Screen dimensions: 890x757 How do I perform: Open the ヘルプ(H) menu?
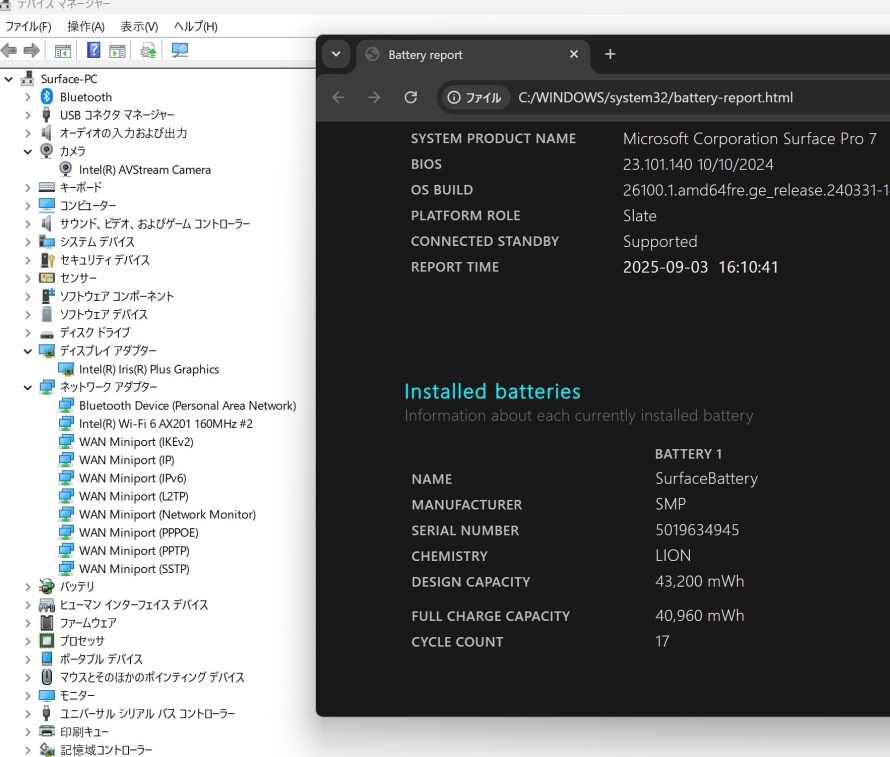point(195,26)
